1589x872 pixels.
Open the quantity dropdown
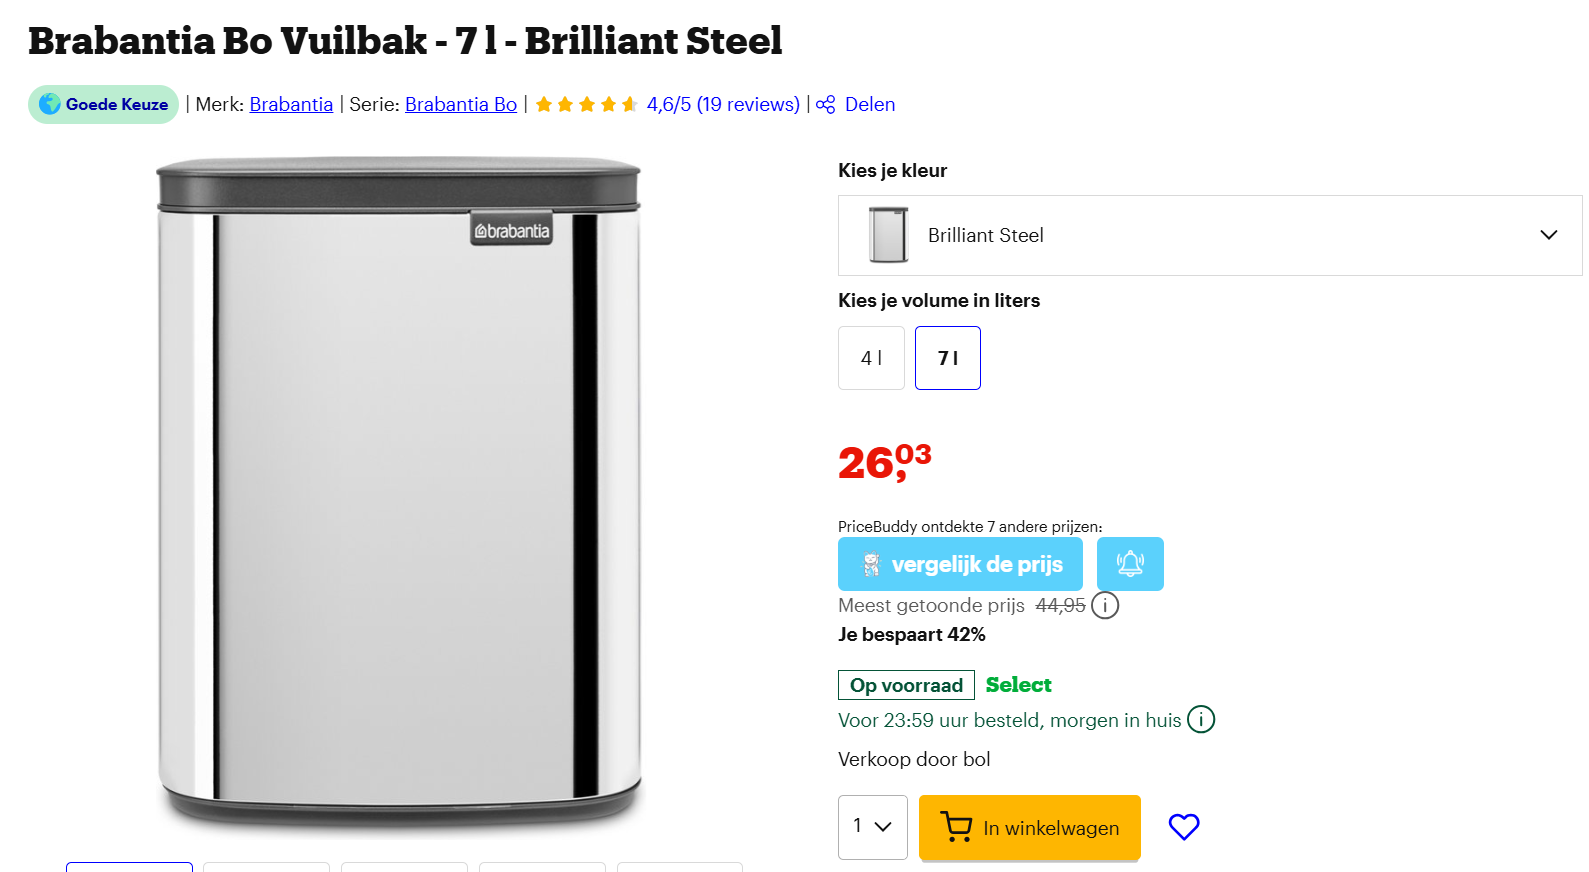point(871,827)
